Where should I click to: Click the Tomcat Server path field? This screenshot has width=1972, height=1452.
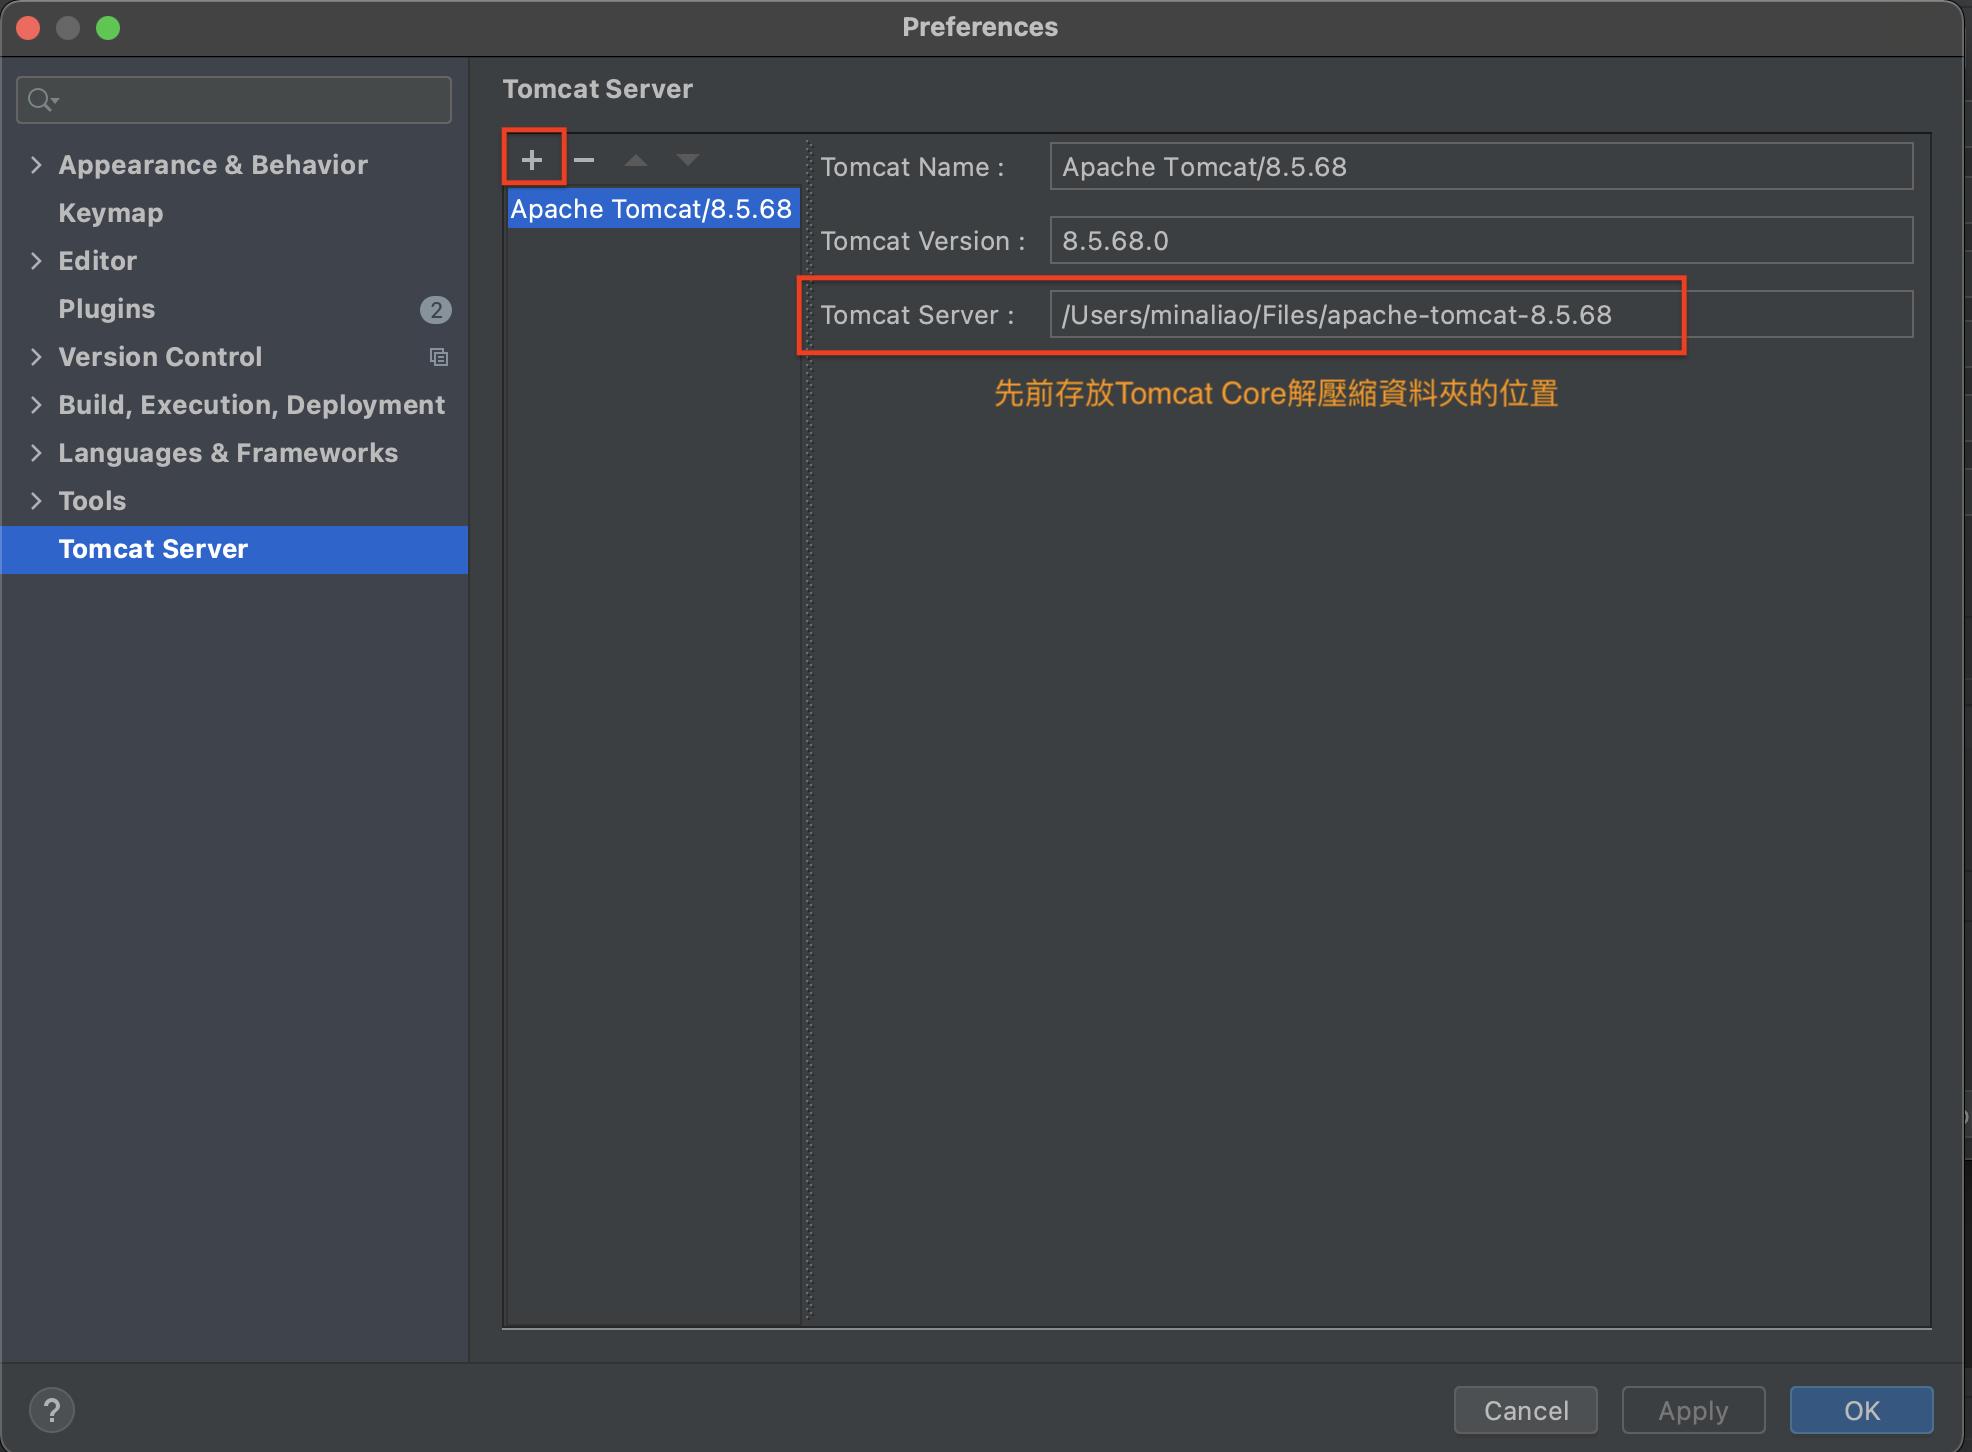pos(1481,314)
